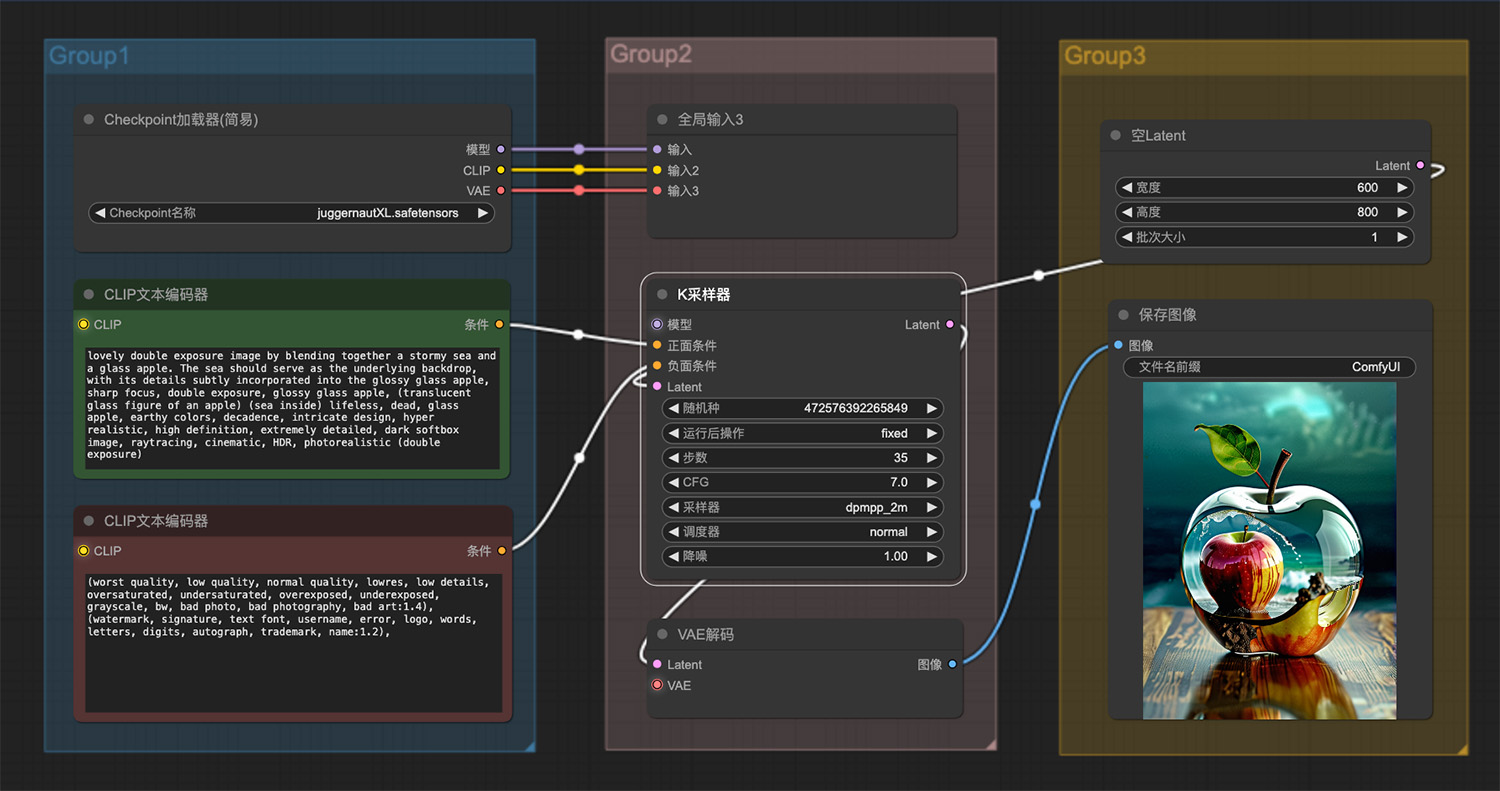Click the Group2 resize corner handle
Screen dimensions: 1500x791
(x=991, y=744)
